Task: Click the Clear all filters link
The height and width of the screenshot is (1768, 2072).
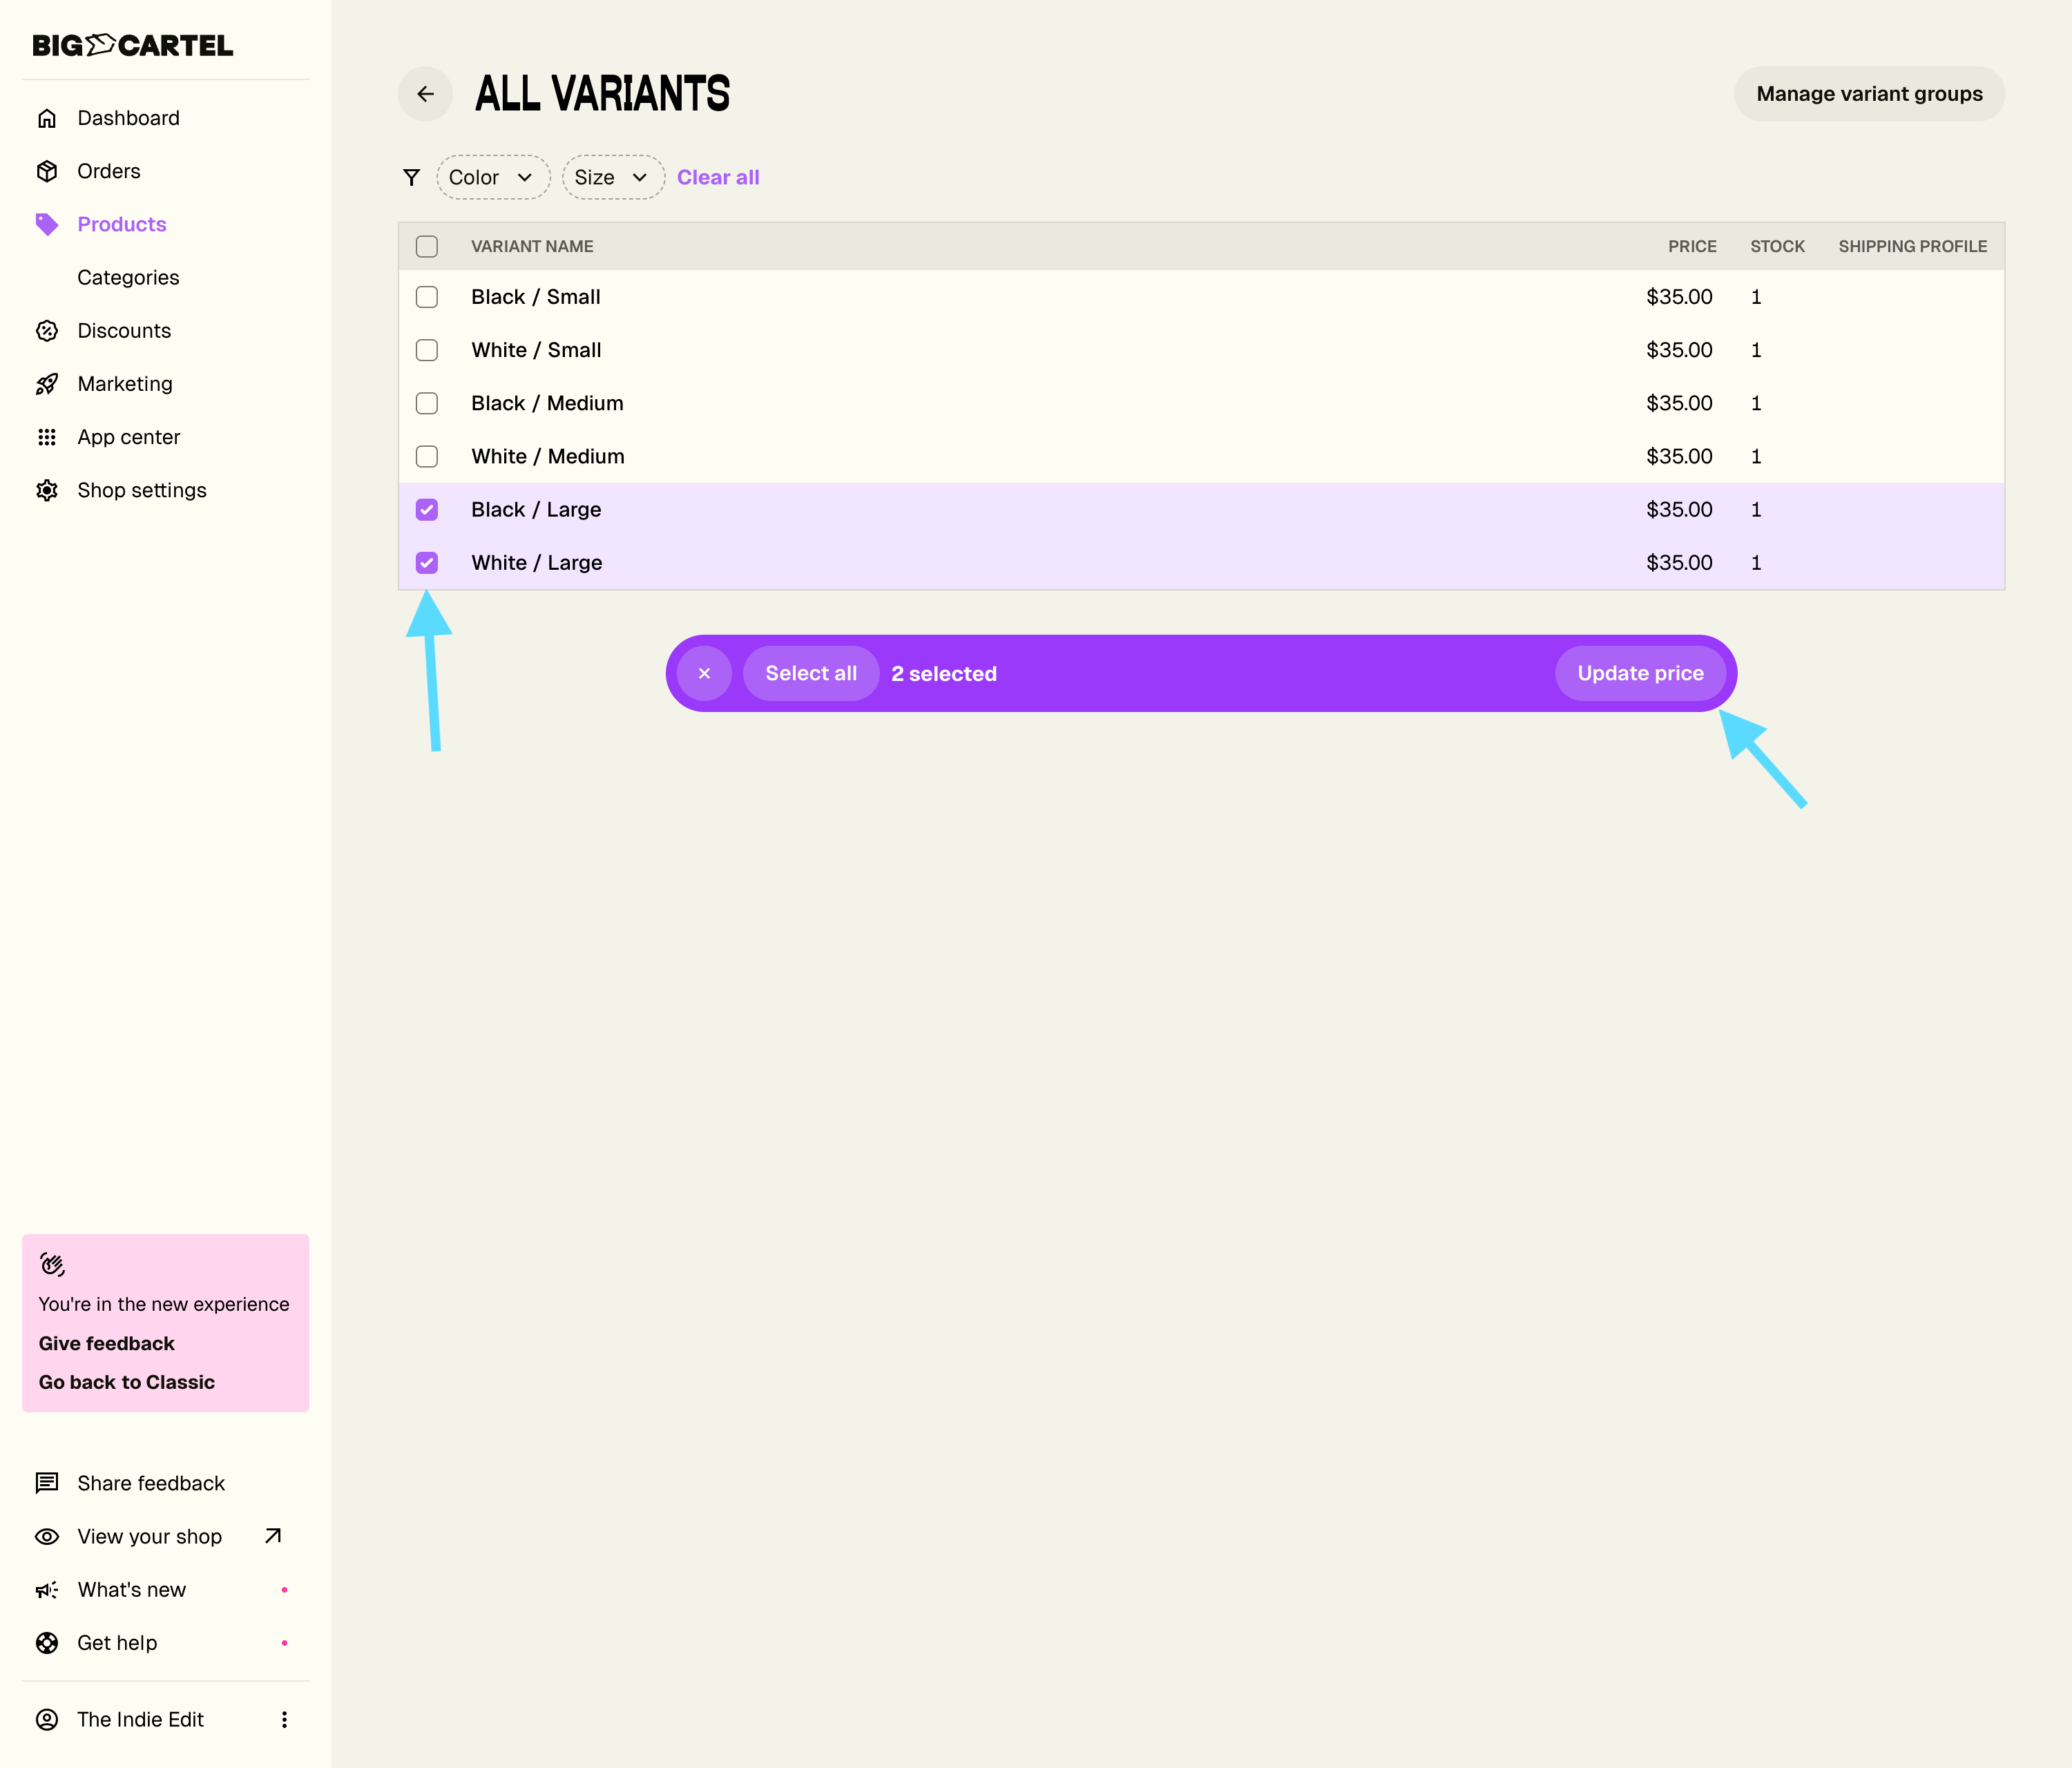Action: (718, 177)
